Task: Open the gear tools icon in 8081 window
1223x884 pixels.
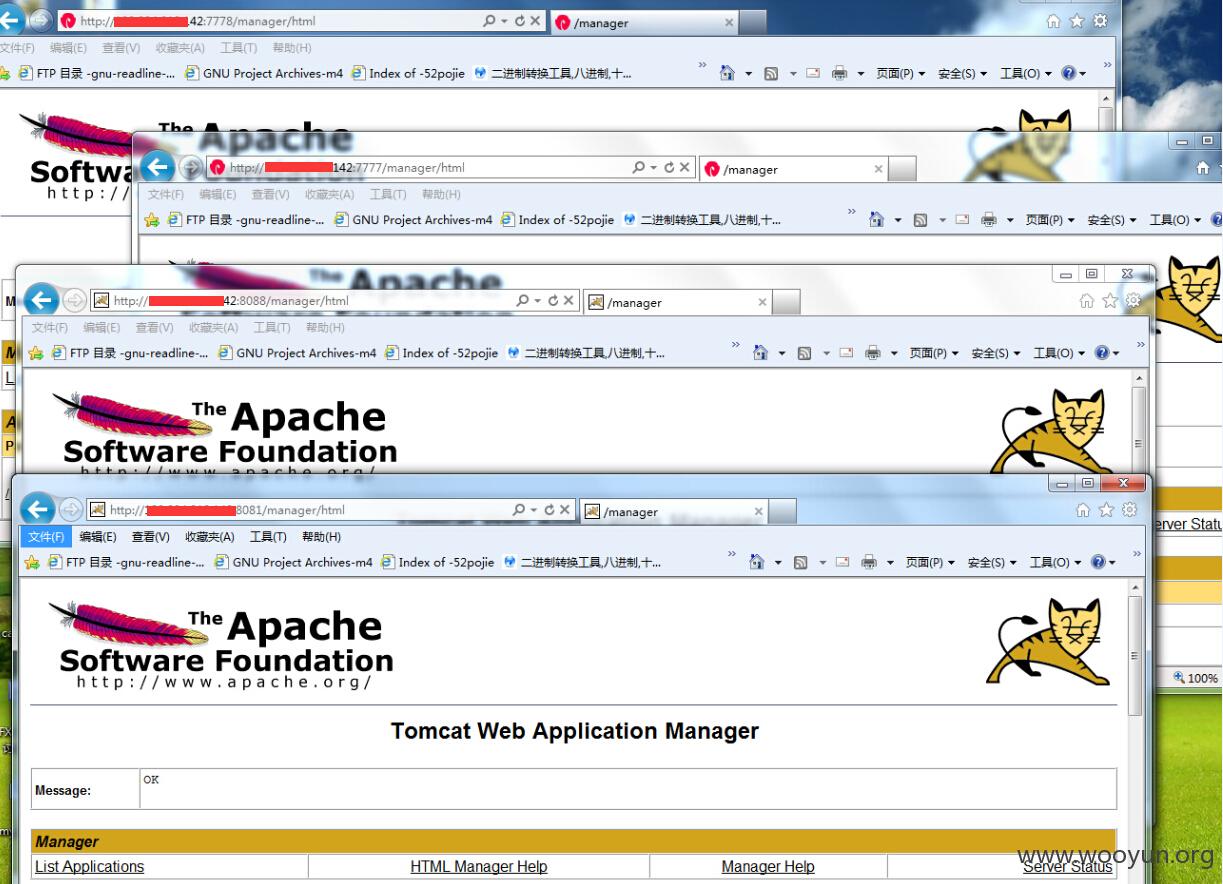Action: pyautogui.click(x=1129, y=510)
